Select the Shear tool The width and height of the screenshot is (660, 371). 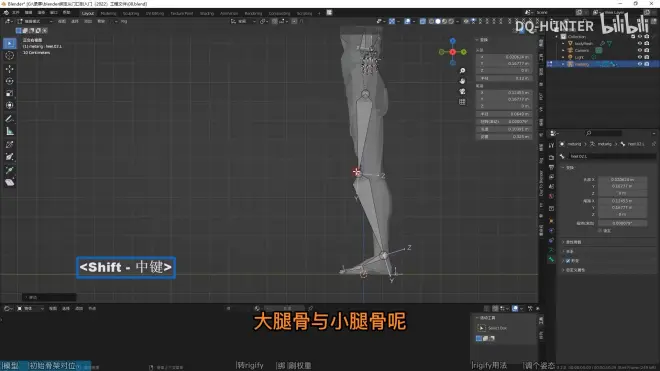click(x=10, y=182)
